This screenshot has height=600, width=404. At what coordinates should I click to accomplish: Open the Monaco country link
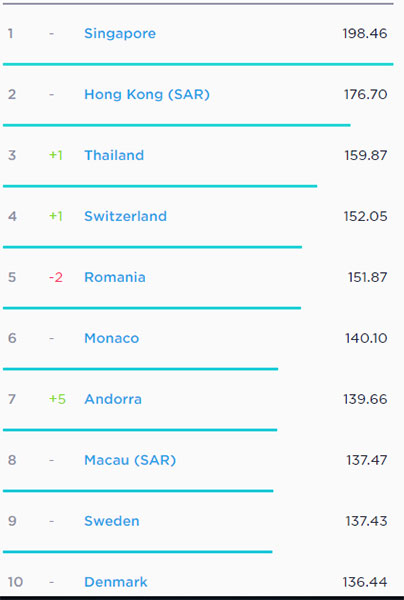pos(111,338)
